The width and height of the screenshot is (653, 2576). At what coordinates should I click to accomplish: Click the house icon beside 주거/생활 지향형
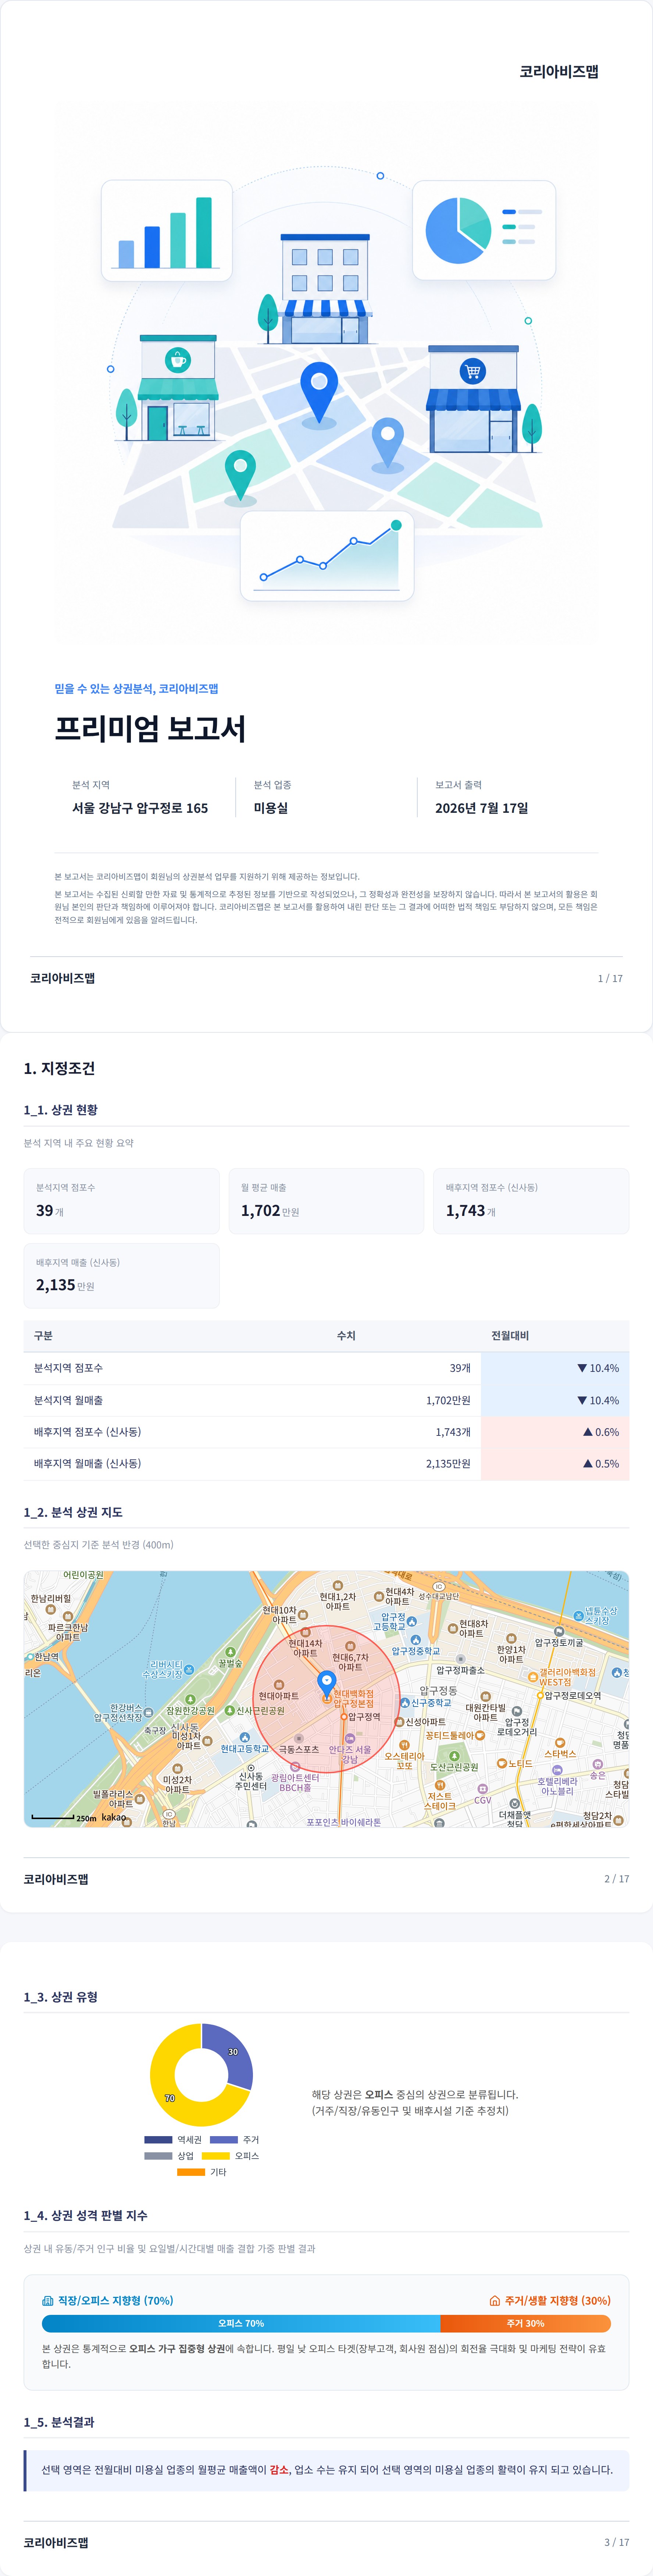[494, 2300]
